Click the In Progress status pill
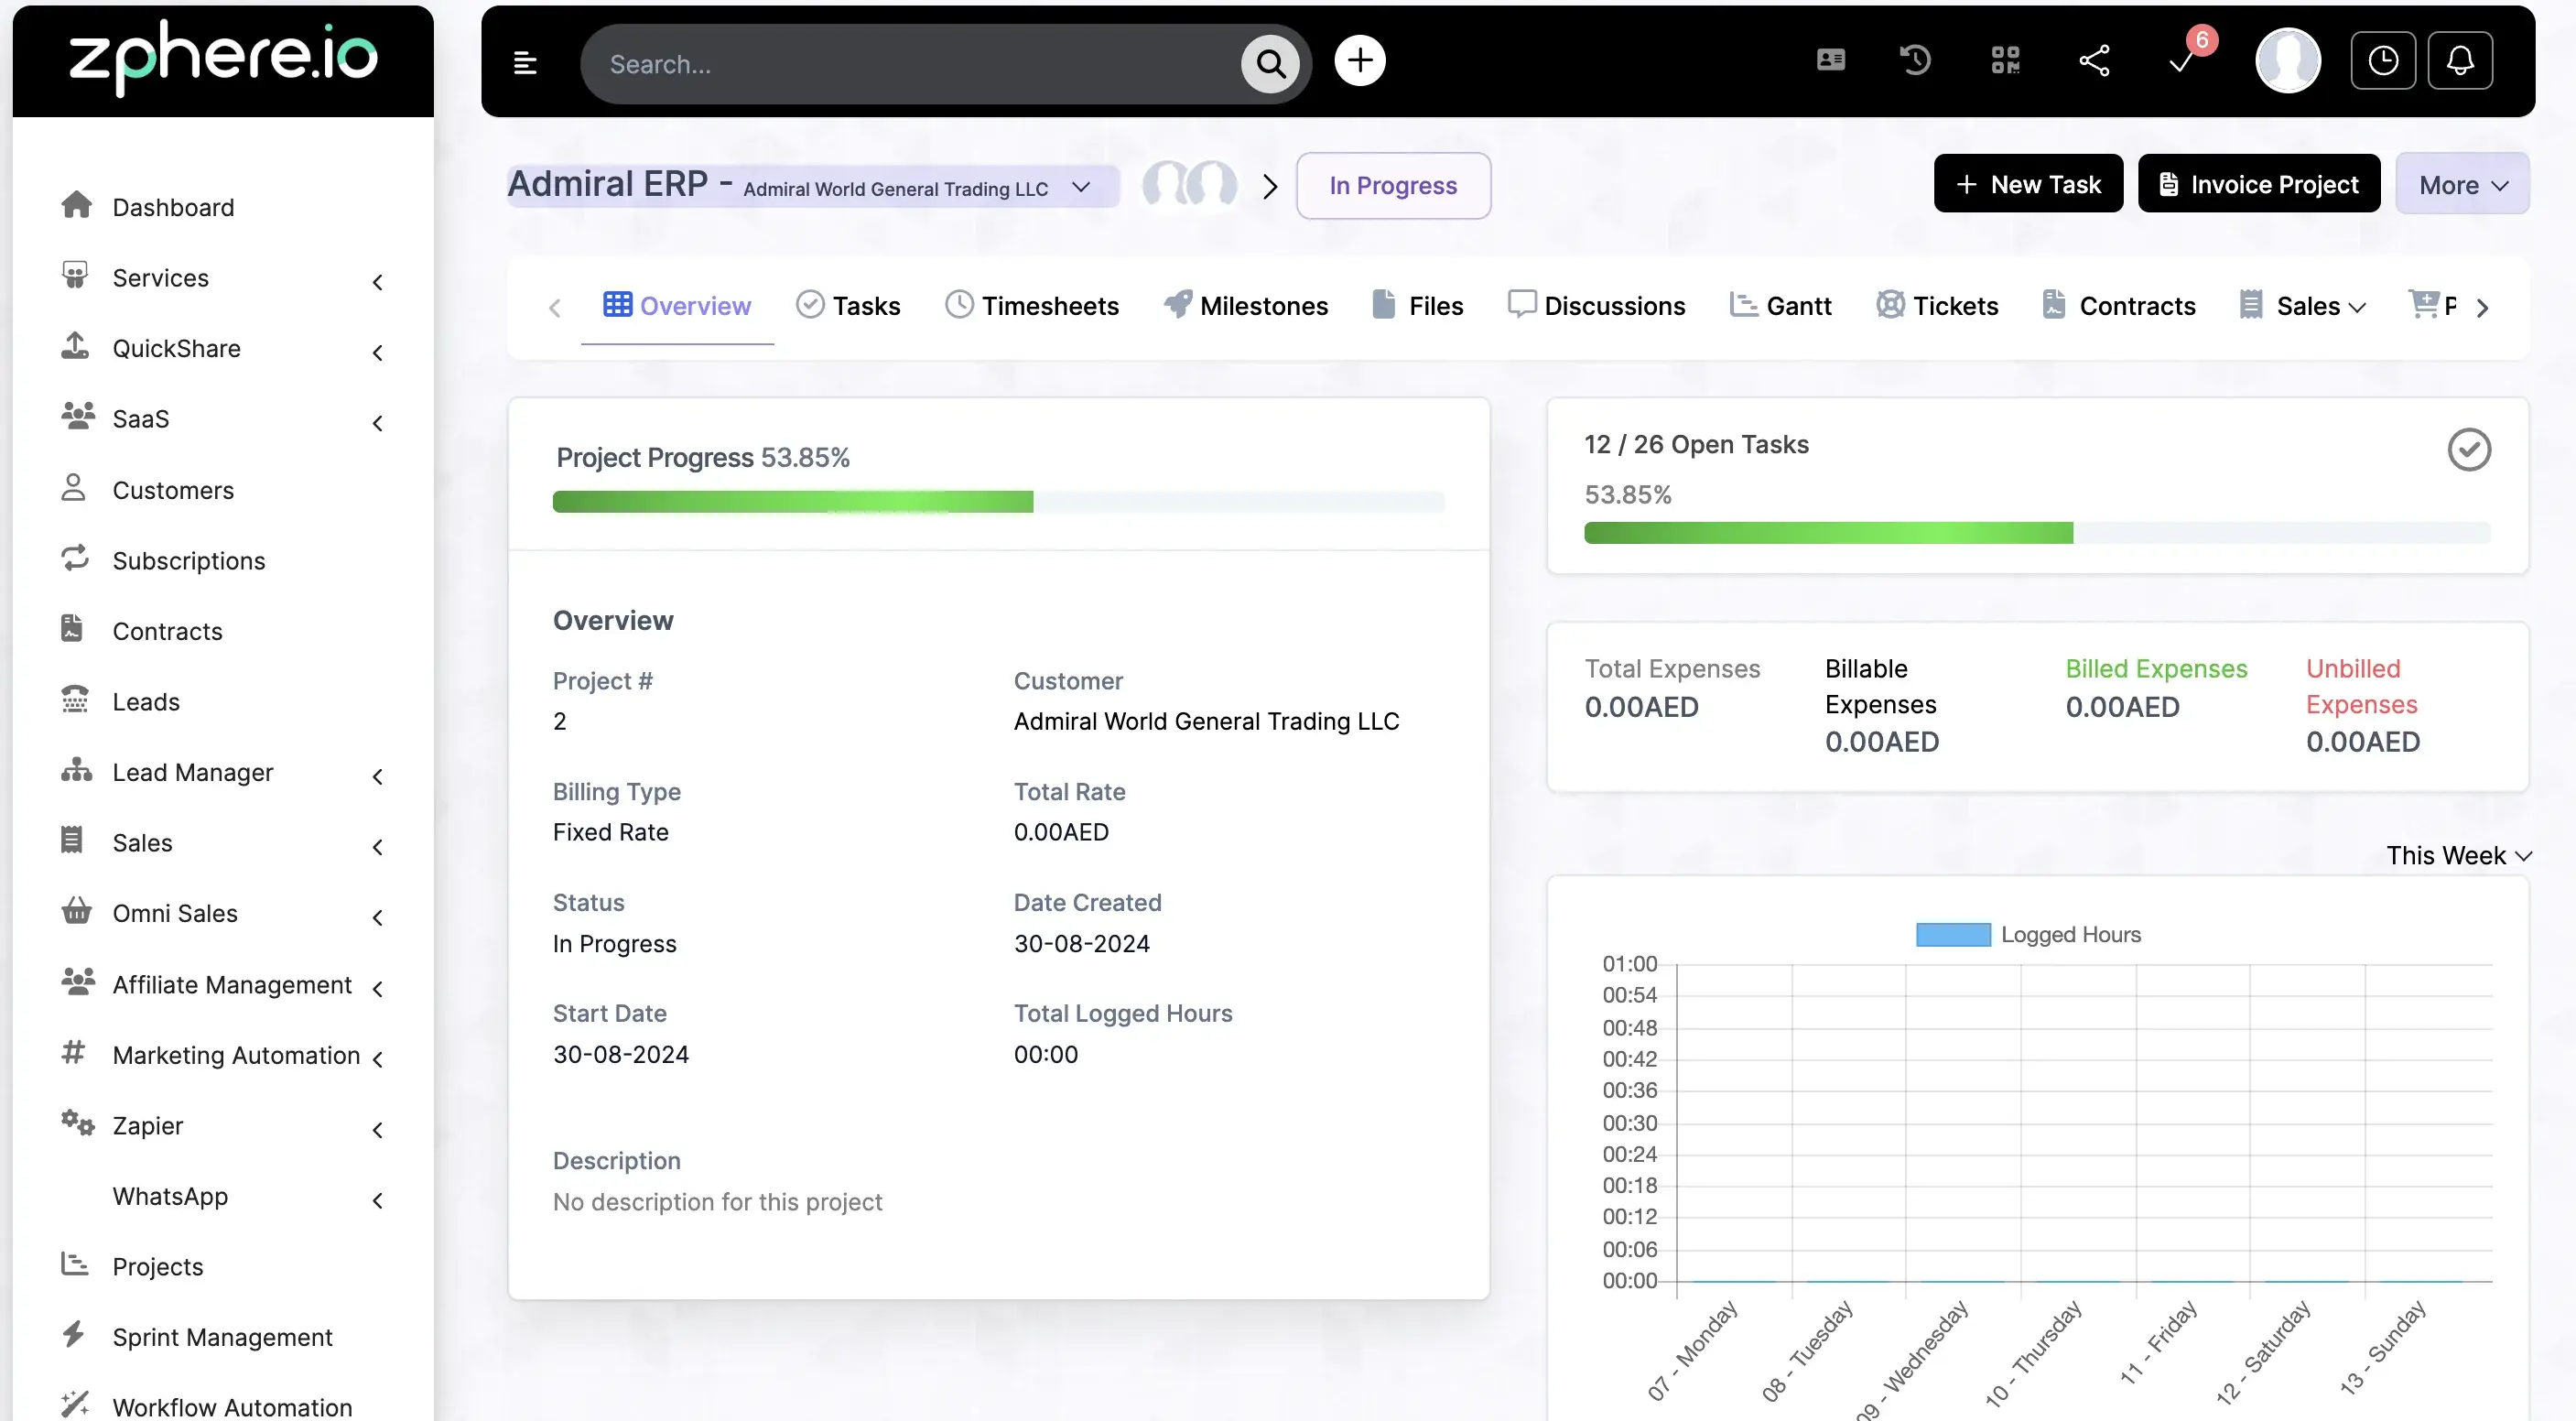 pos(1394,185)
